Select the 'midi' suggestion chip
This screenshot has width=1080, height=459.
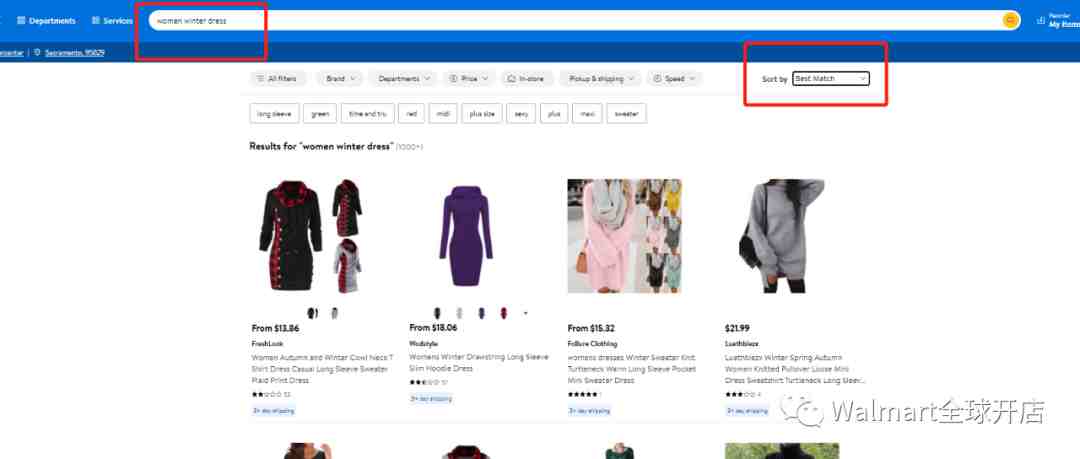click(x=443, y=114)
